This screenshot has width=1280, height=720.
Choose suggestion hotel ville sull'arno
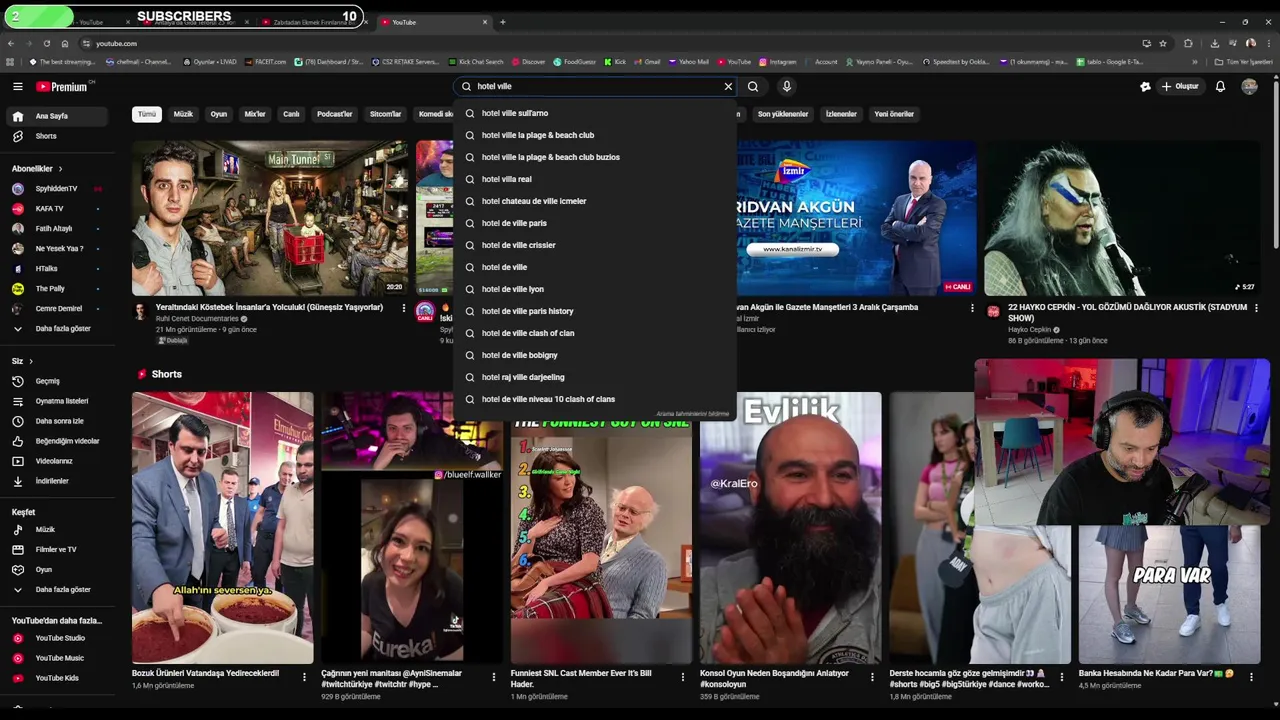(595, 113)
